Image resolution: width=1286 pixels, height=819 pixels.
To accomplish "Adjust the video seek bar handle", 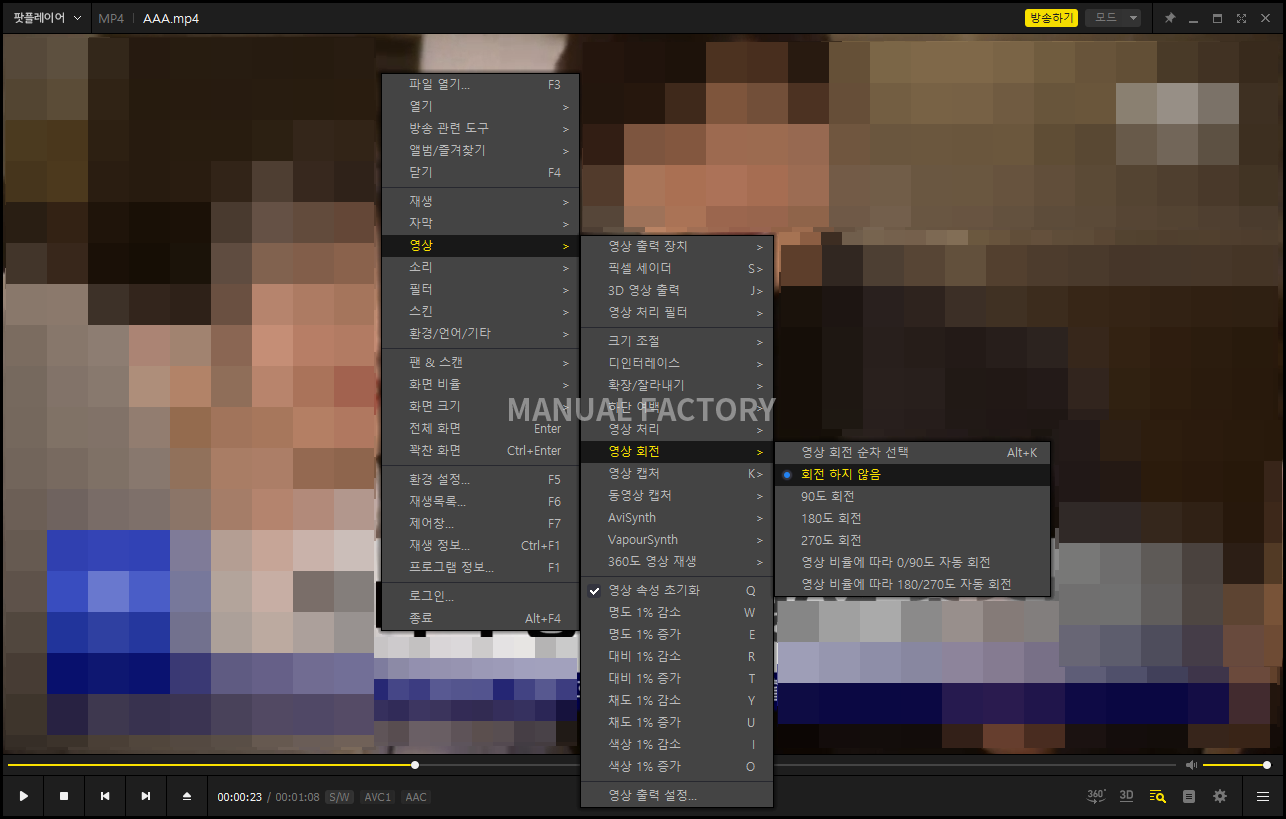I will pos(415,765).
